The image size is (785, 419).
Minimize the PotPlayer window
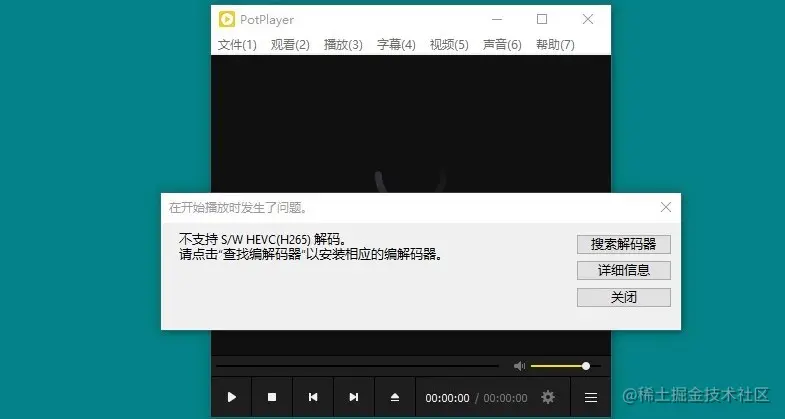497,20
